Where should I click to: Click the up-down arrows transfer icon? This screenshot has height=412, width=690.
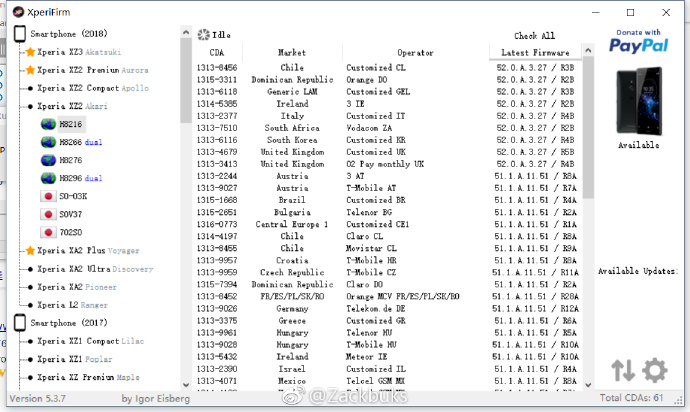(x=623, y=370)
